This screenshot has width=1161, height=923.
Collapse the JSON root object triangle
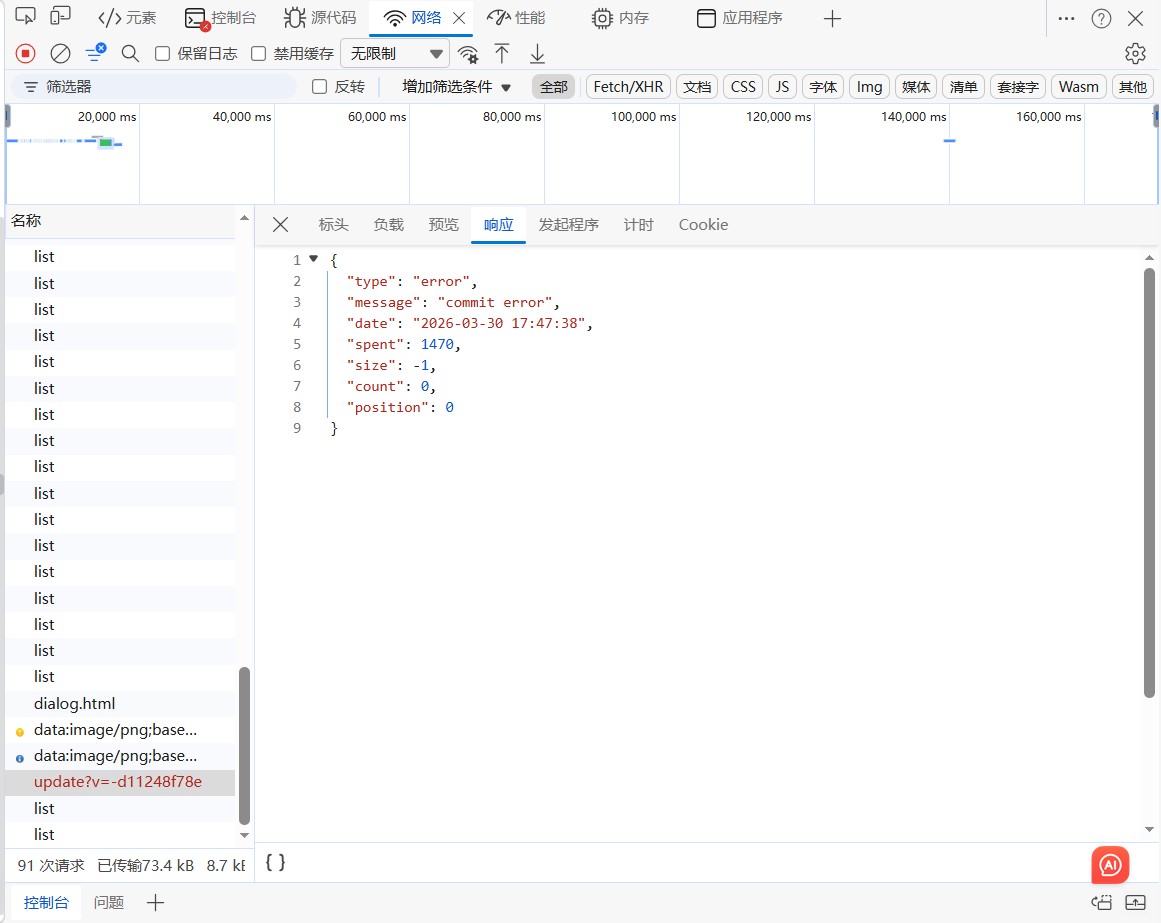[x=314, y=259]
